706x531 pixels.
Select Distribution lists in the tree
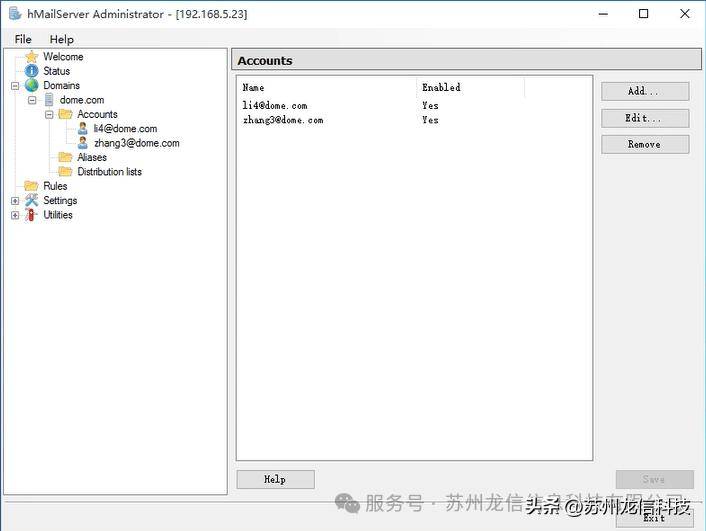click(109, 172)
